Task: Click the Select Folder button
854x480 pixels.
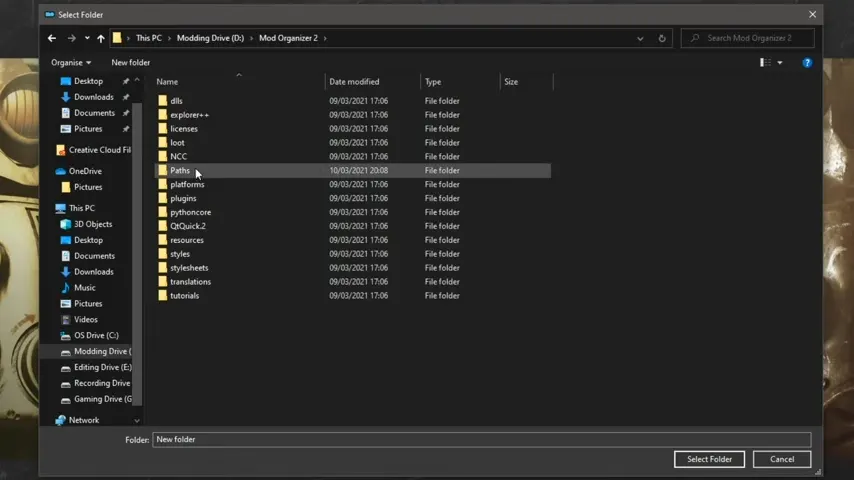Action: pos(709,459)
